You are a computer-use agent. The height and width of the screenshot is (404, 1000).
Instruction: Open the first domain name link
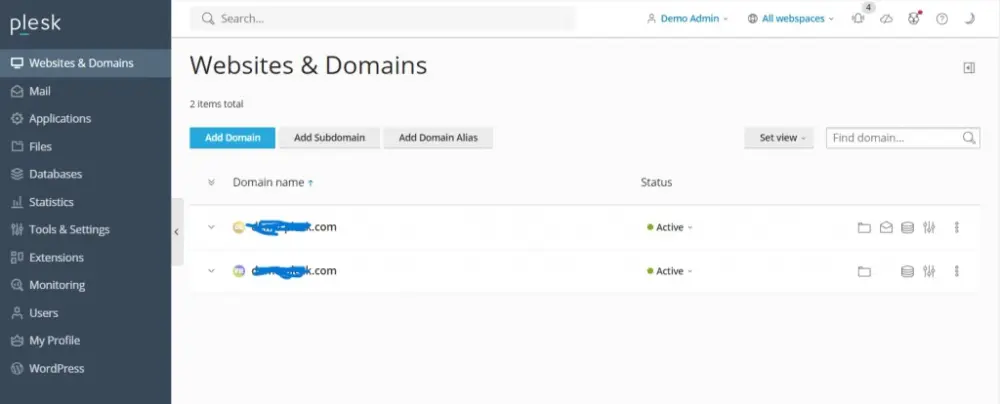(293, 227)
